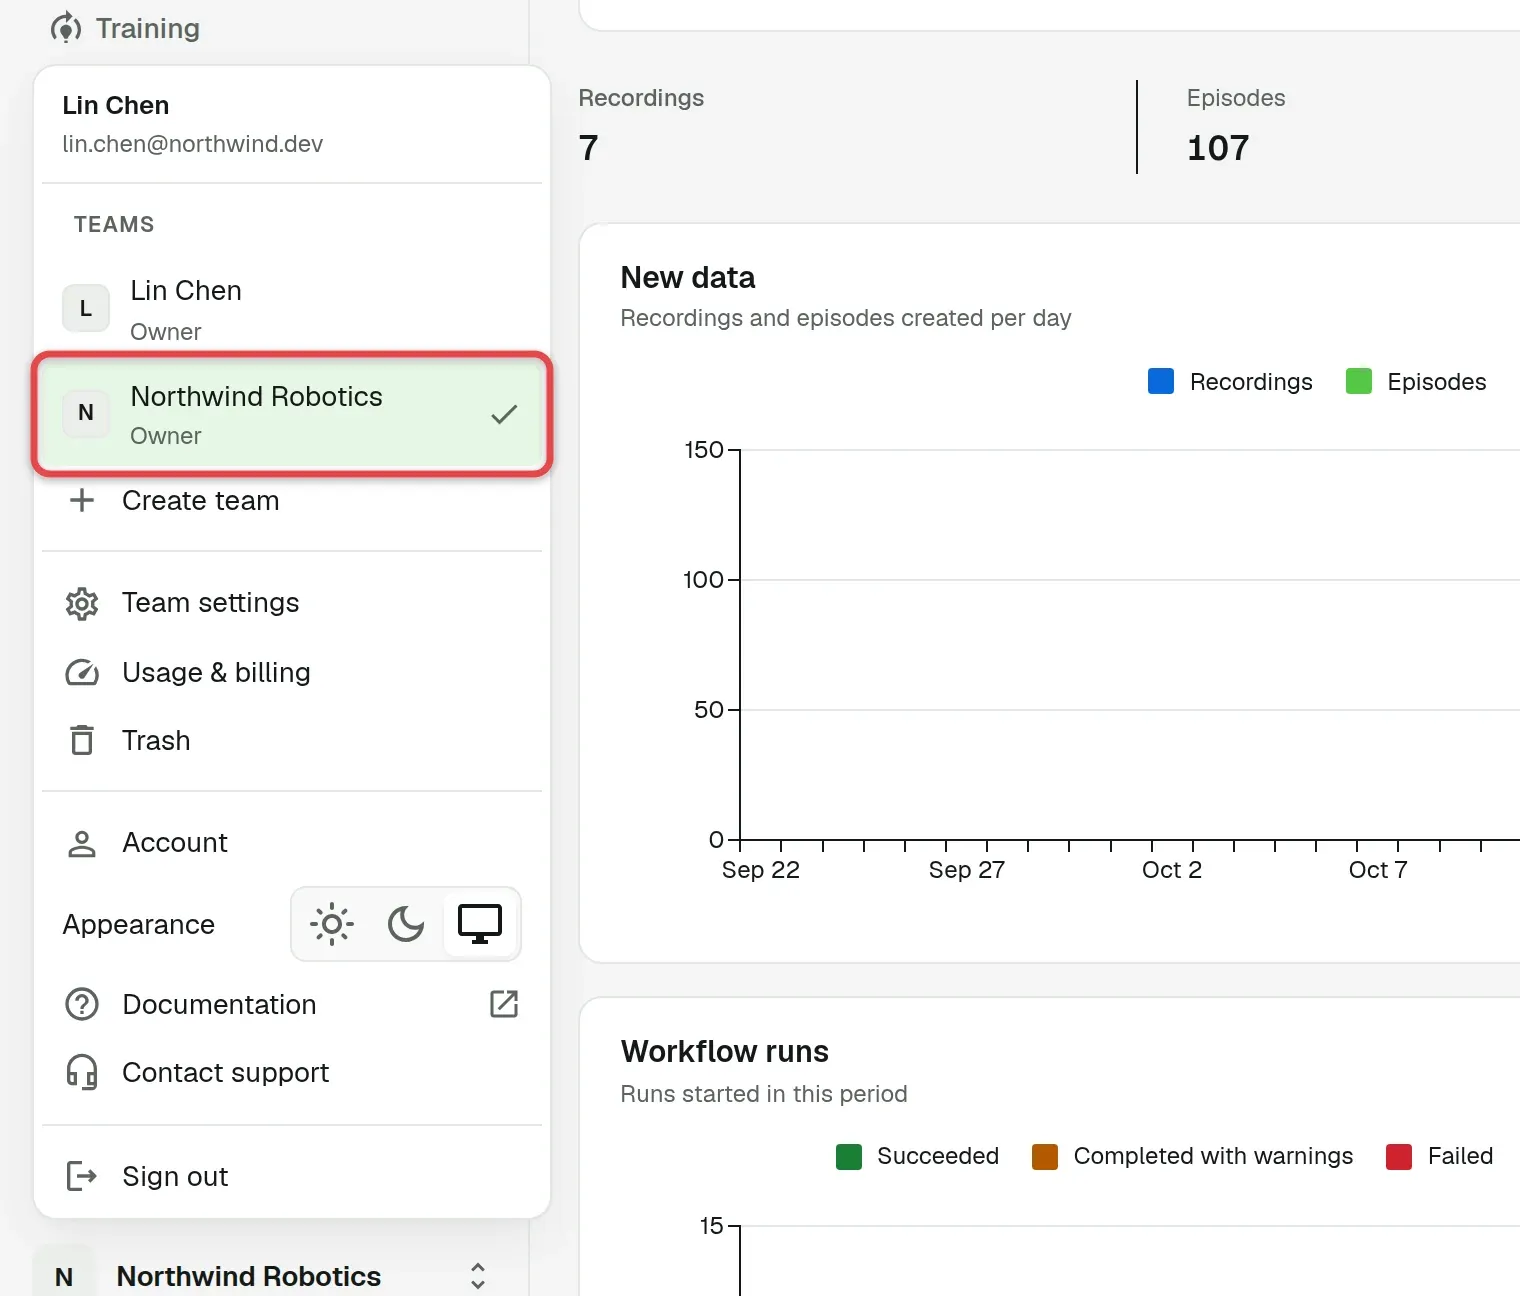Click the lin.chen@northwind.dev email text
This screenshot has height=1296, width=1520.
(x=192, y=144)
